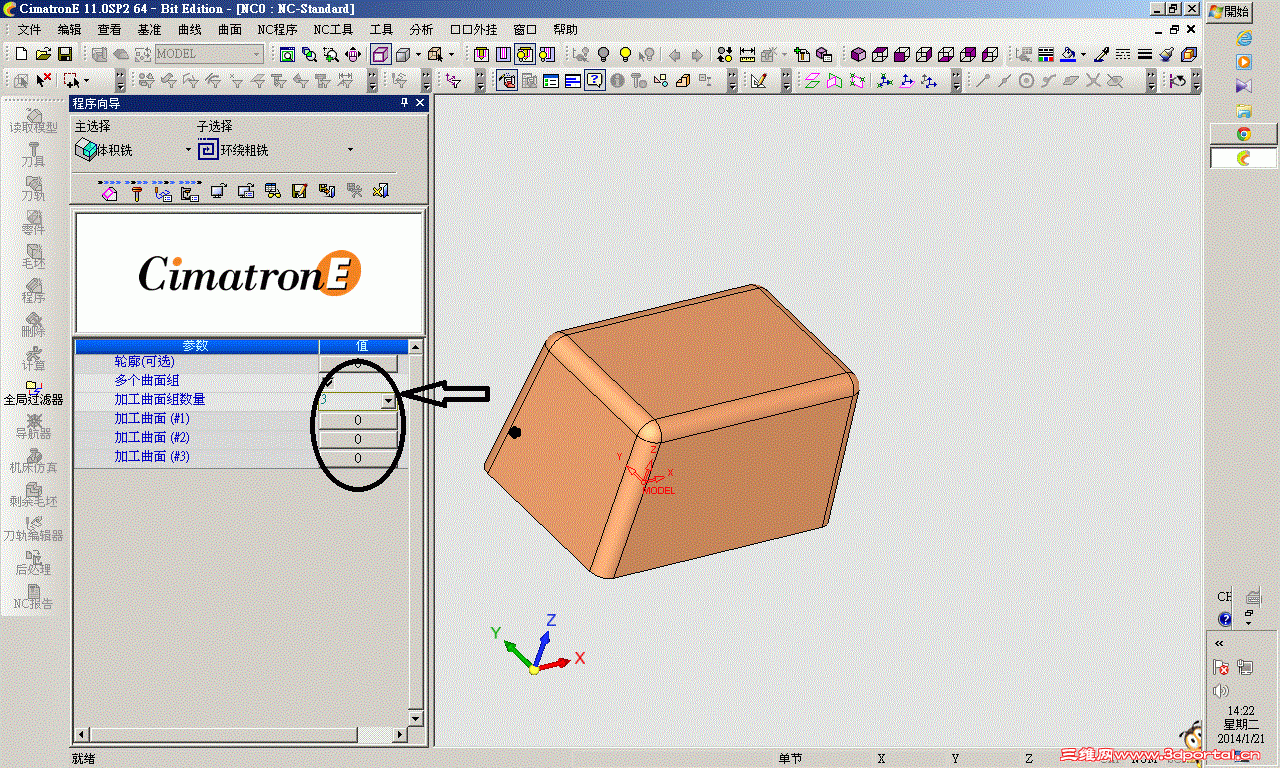The width and height of the screenshot is (1280, 768).
Task: Click the 加工曲面 (#1) value button
Action: tap(358, 420)
